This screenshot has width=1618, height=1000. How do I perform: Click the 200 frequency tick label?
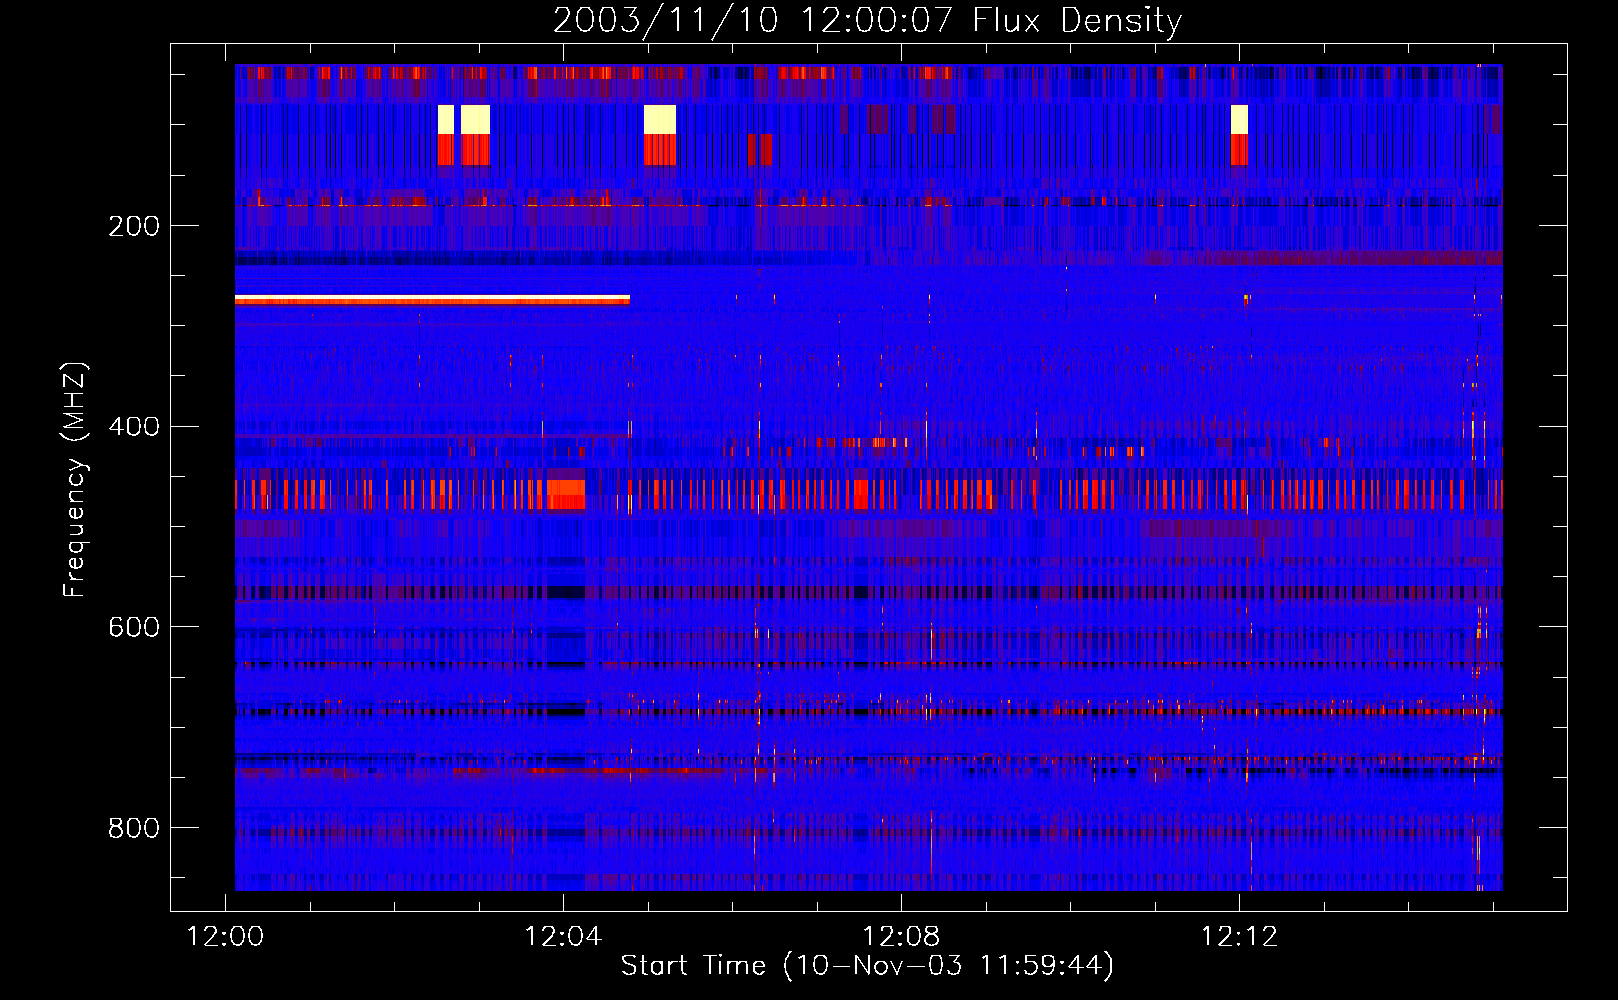click(134, 226)
